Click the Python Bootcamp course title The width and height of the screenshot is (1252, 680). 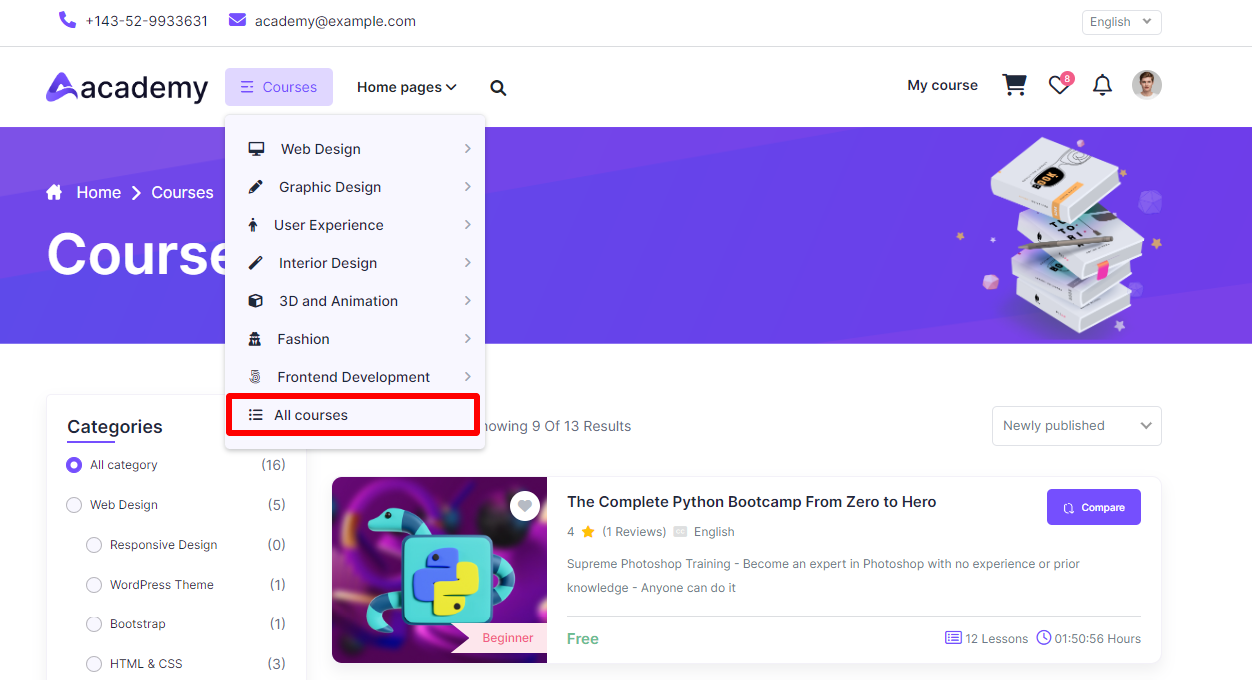pos(751,502)
